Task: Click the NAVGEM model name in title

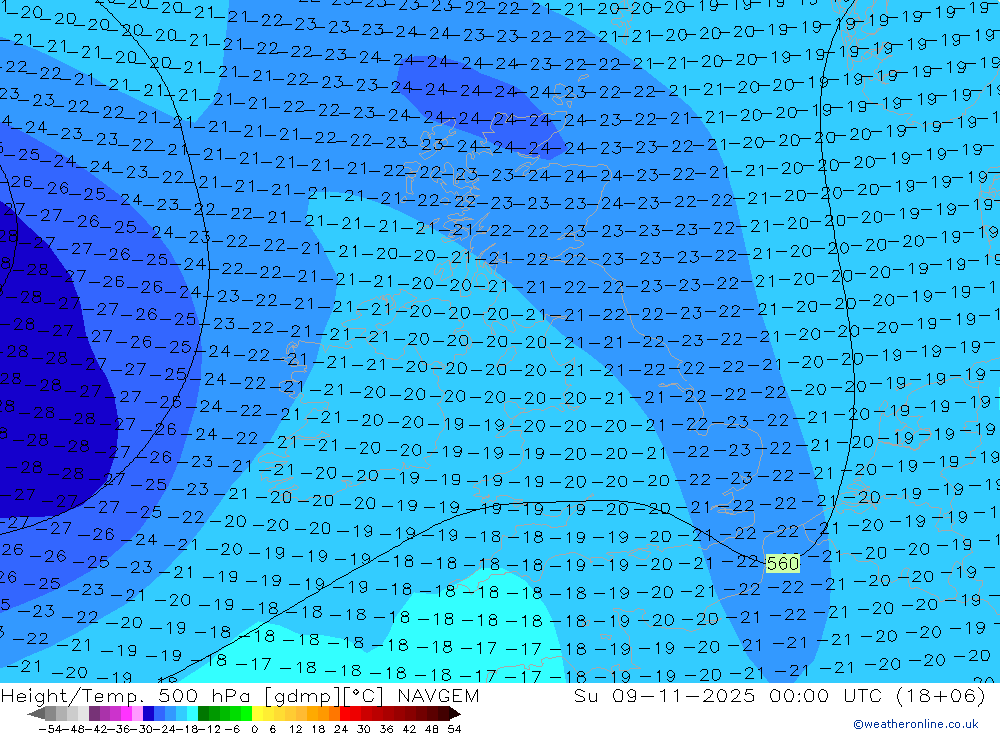Action: point(438,695)
